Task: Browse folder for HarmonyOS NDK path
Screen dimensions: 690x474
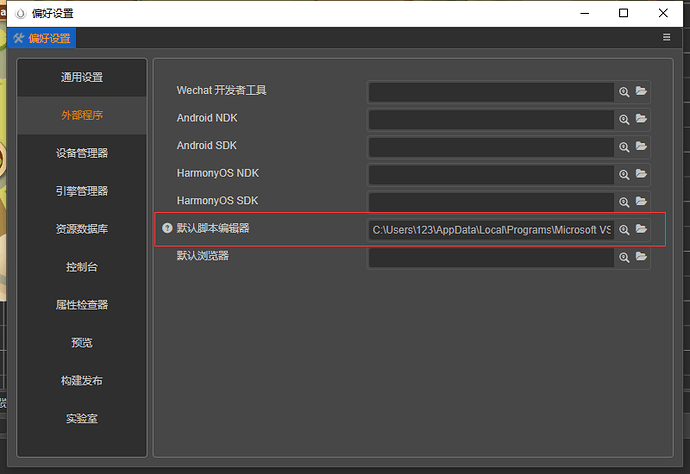Action: pos(641,174)
